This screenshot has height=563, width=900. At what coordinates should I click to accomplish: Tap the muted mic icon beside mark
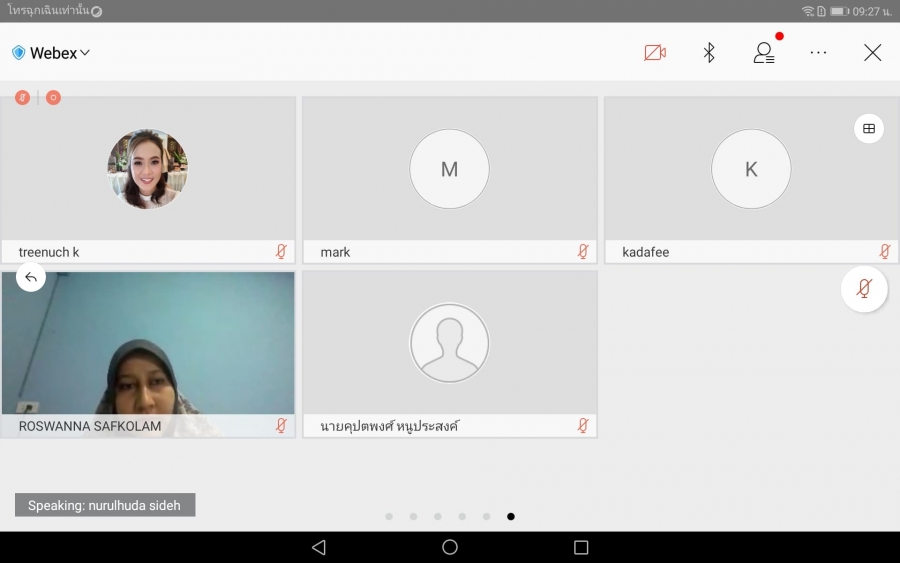pos(583,252)
